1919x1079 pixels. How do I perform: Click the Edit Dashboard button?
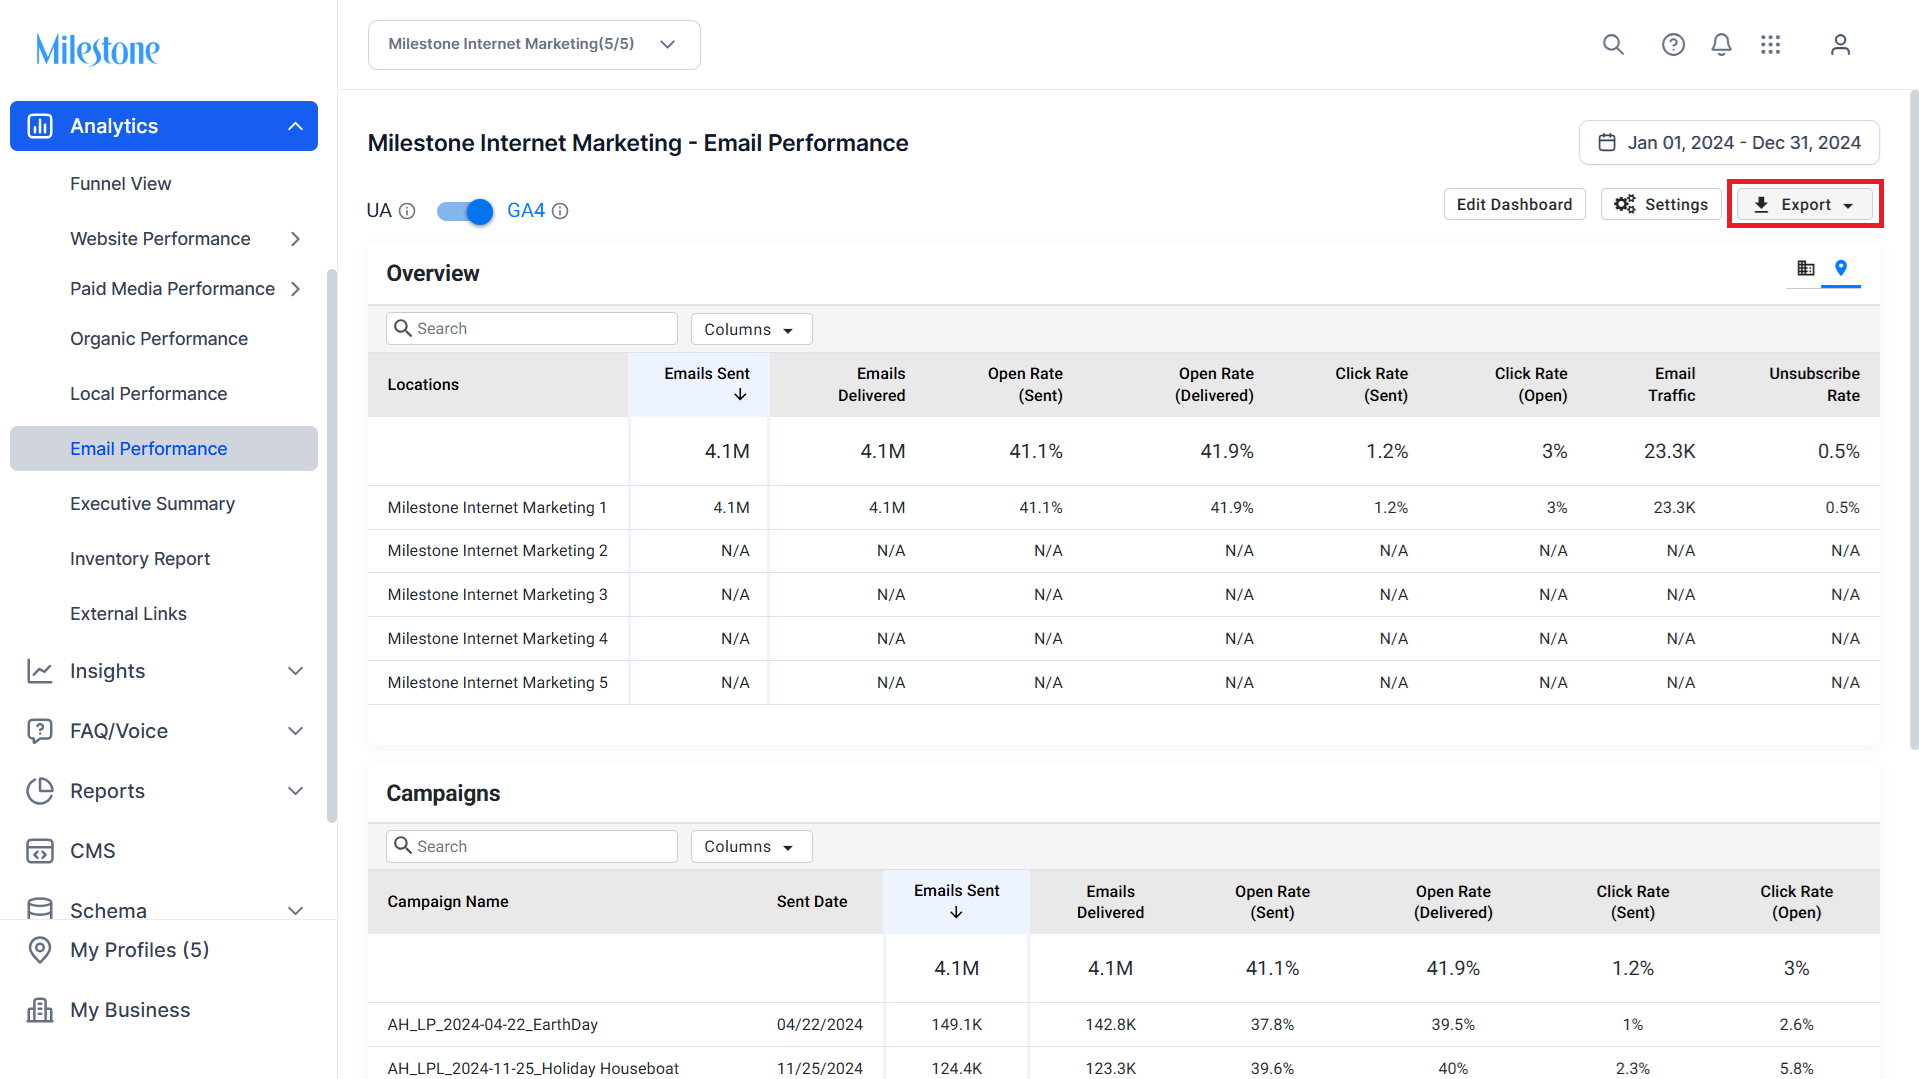(x=1514, y=204)
